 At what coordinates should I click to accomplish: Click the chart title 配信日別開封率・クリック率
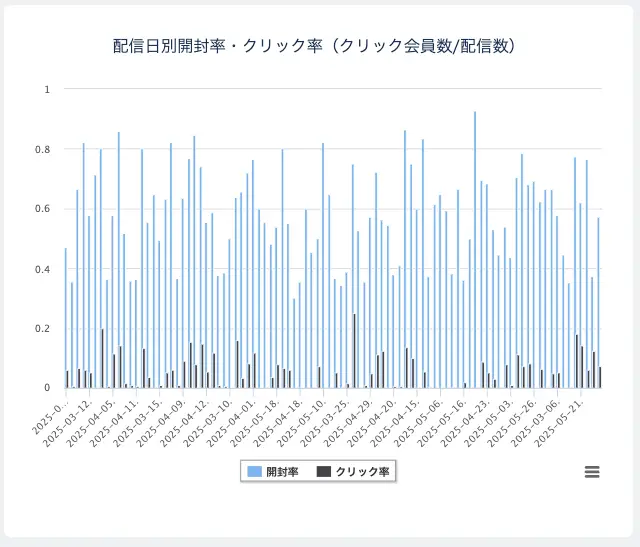point(315,46)
